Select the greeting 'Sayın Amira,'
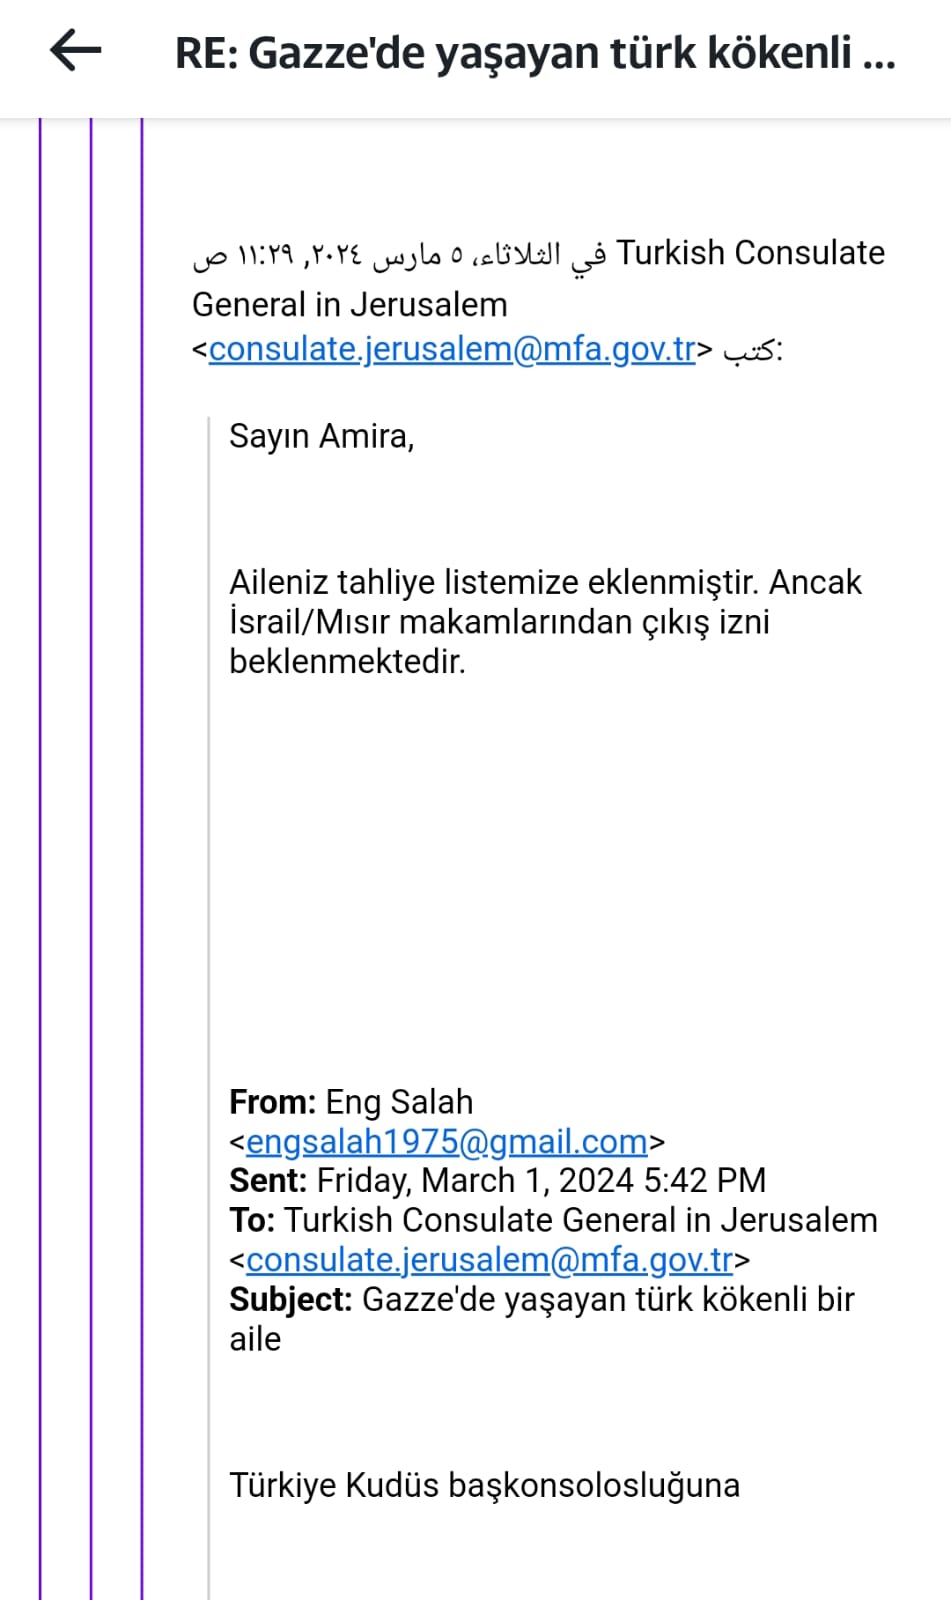 pyautogui.click(x=322, y=437)
